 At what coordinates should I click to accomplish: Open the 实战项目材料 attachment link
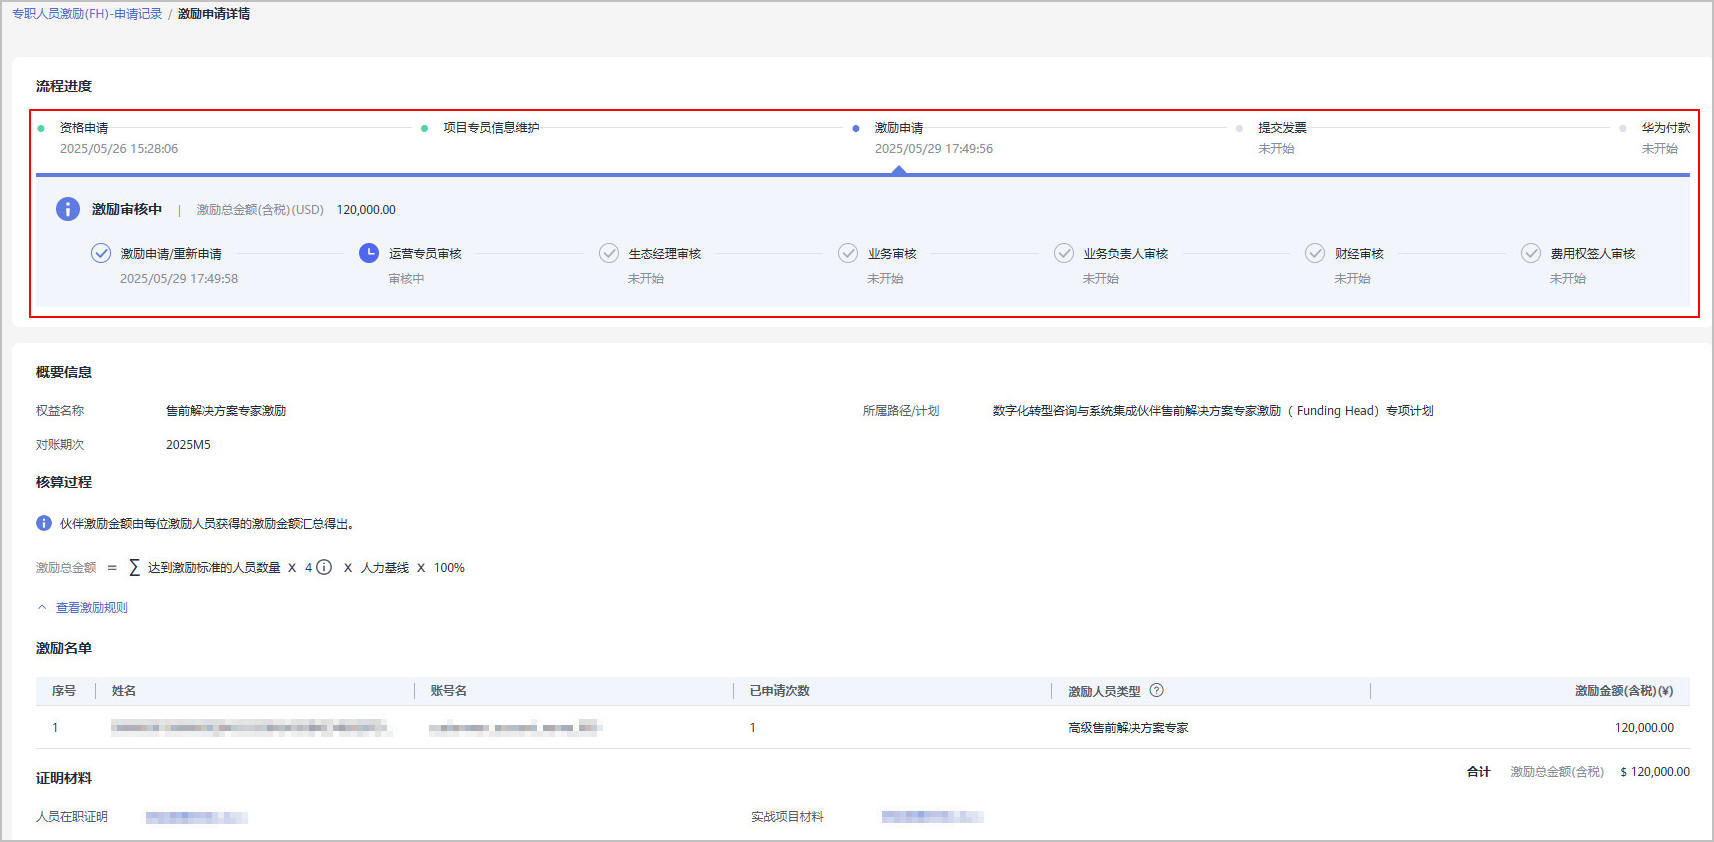coord(932,817)
